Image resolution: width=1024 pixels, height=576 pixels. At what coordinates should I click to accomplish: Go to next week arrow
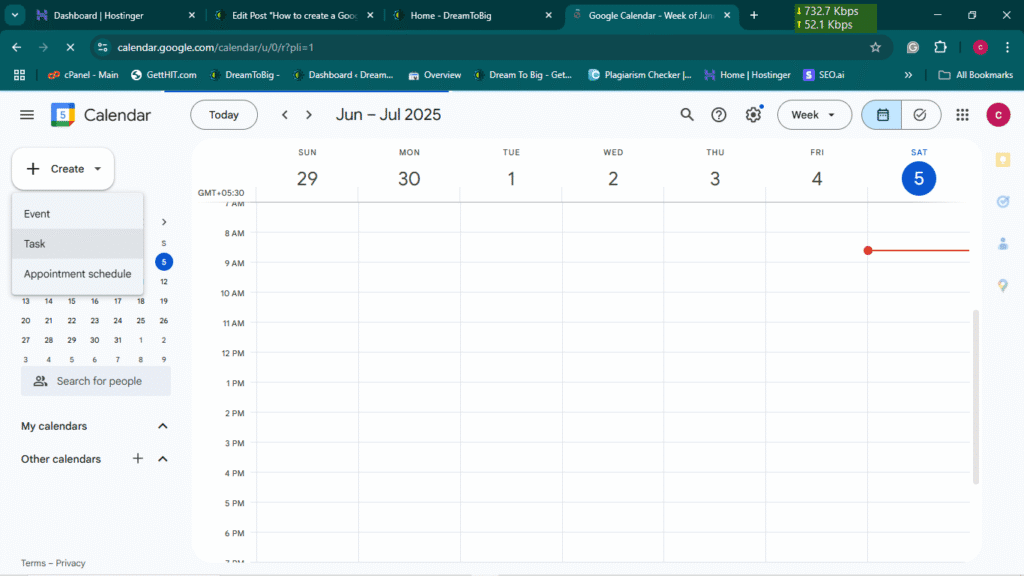(309, 115)
